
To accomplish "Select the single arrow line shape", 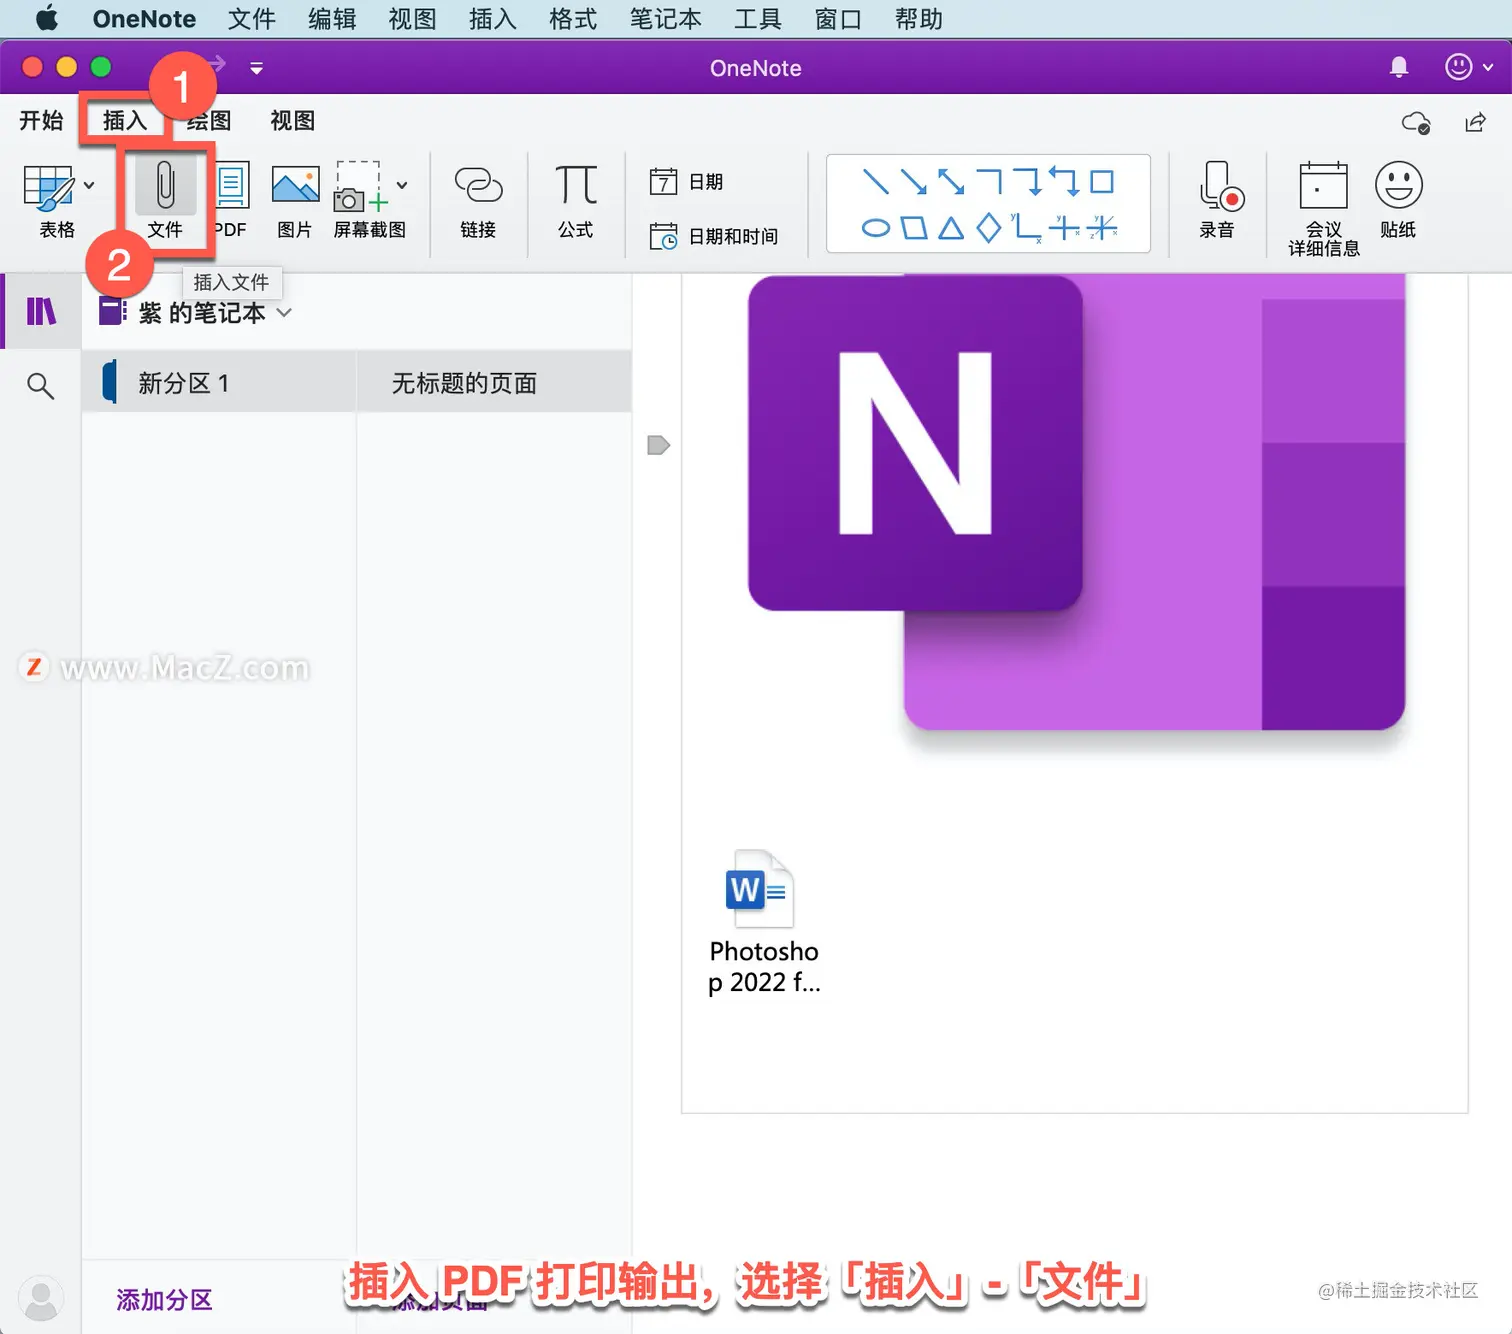I will point(913,182).
